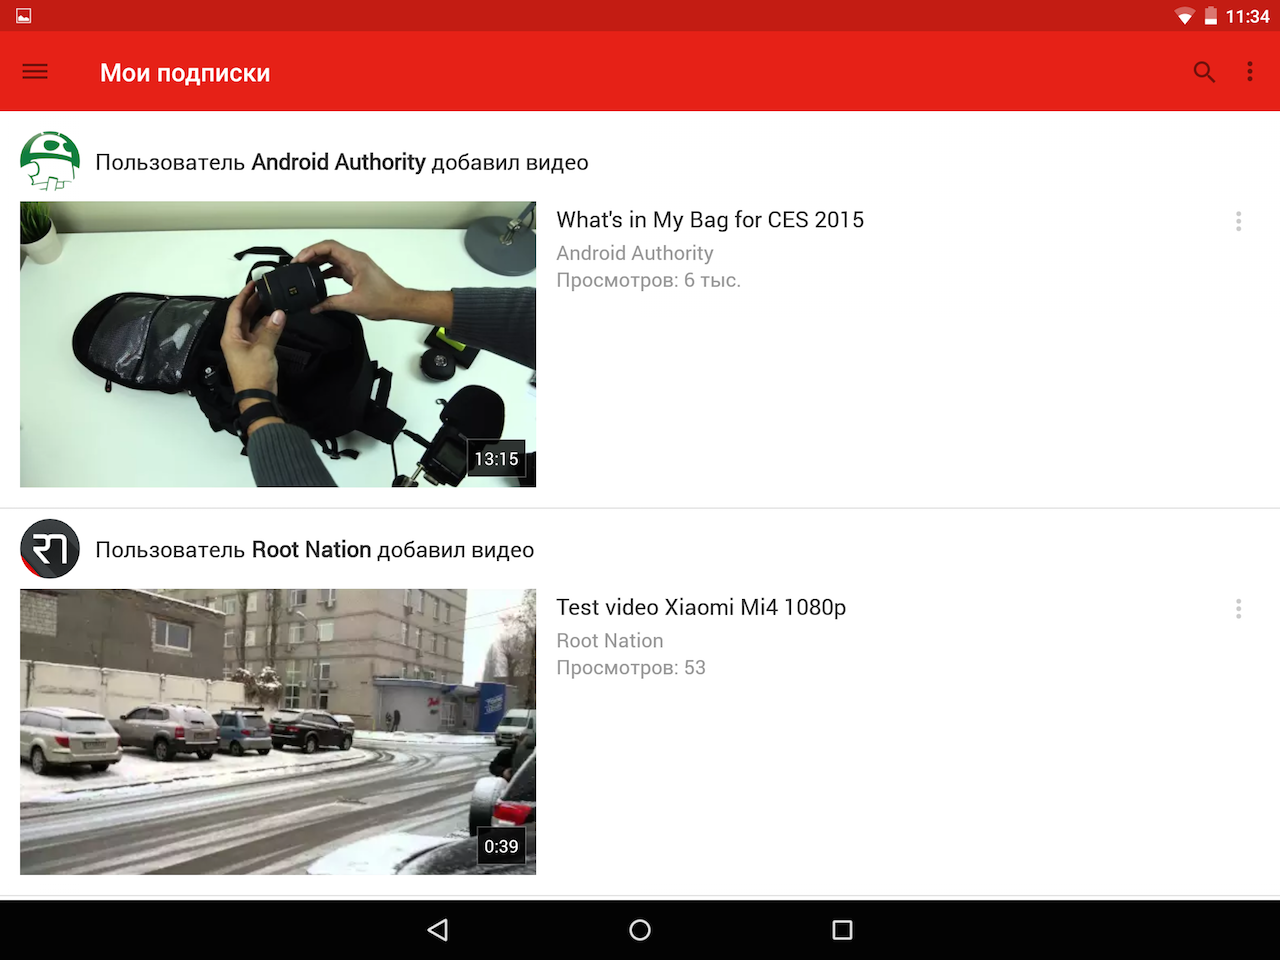Tap the Android home navigation button
Image resolution: width=1280 pixels, height=960 pixels.
pos(640,930)
